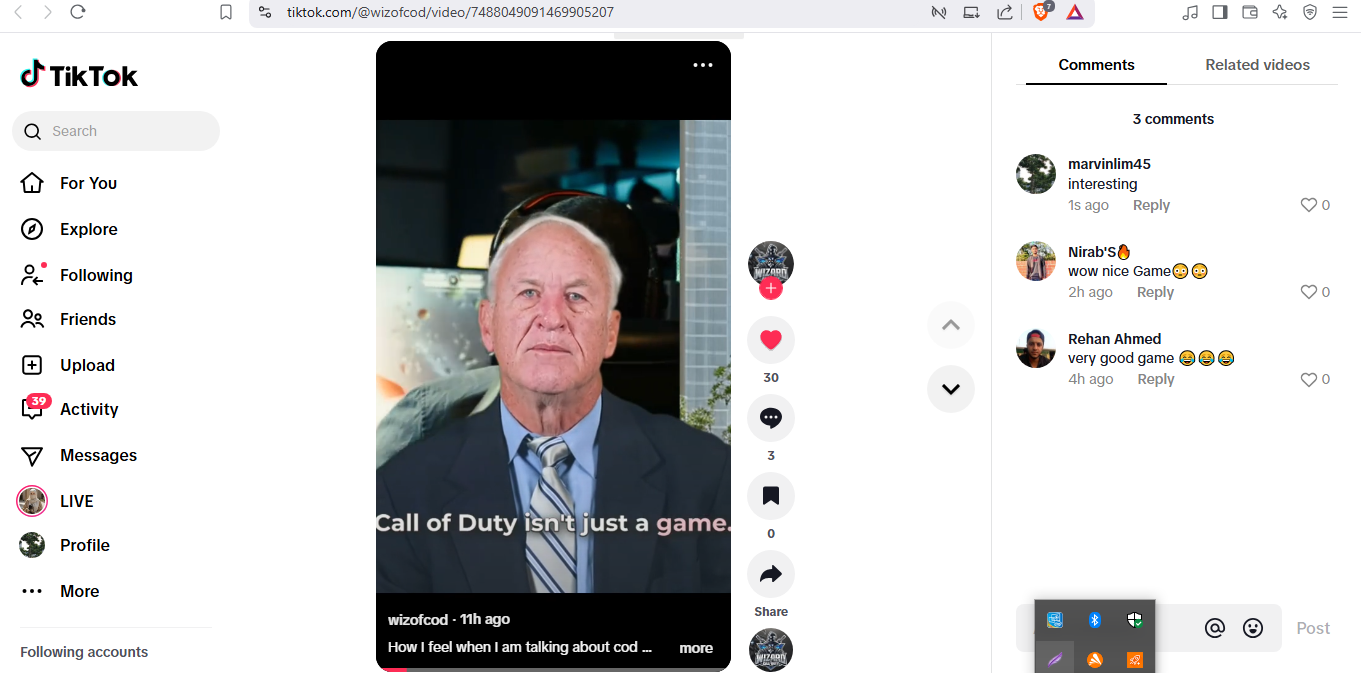
Task: Click the TikTok logo
Action: [x=79, y=75]
